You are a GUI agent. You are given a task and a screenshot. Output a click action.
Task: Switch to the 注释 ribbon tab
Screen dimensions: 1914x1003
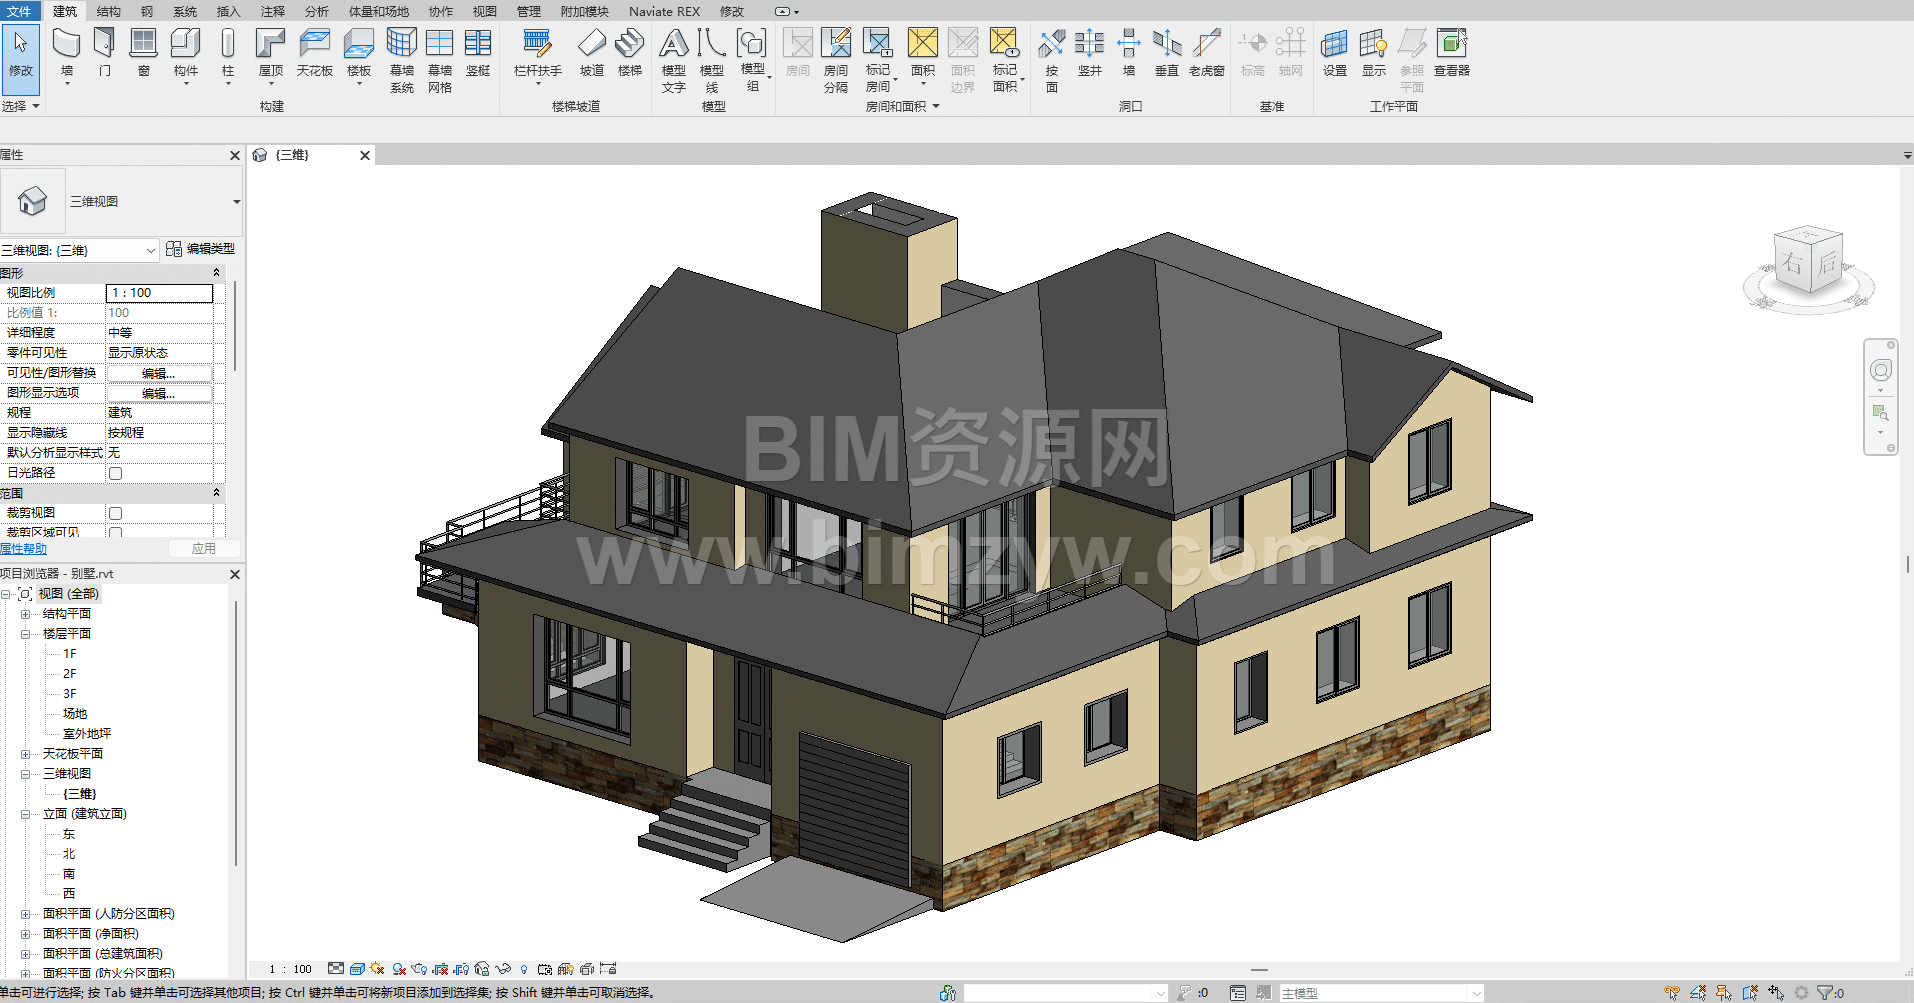pos(272,11)
